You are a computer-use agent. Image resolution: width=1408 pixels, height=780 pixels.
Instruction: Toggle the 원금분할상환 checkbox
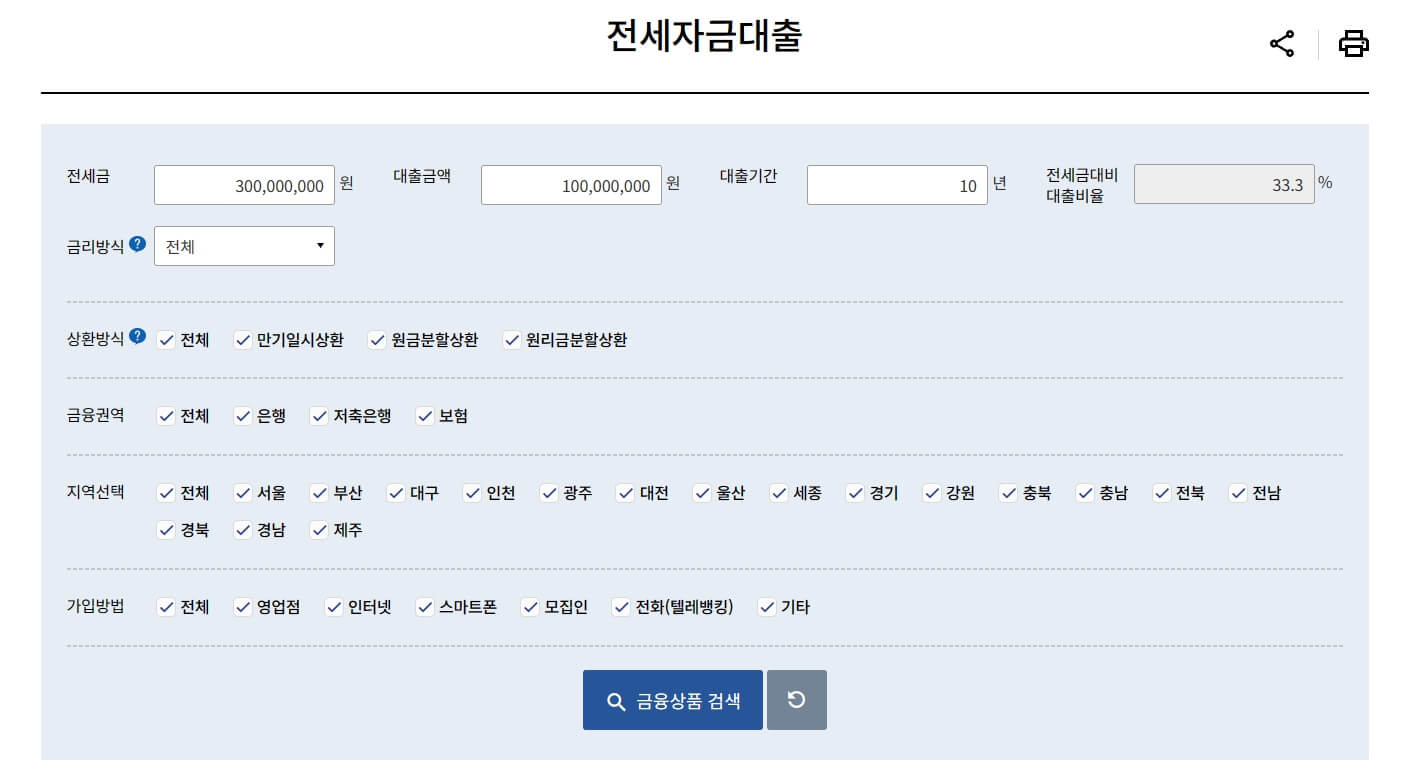click(x=377, y=340)
